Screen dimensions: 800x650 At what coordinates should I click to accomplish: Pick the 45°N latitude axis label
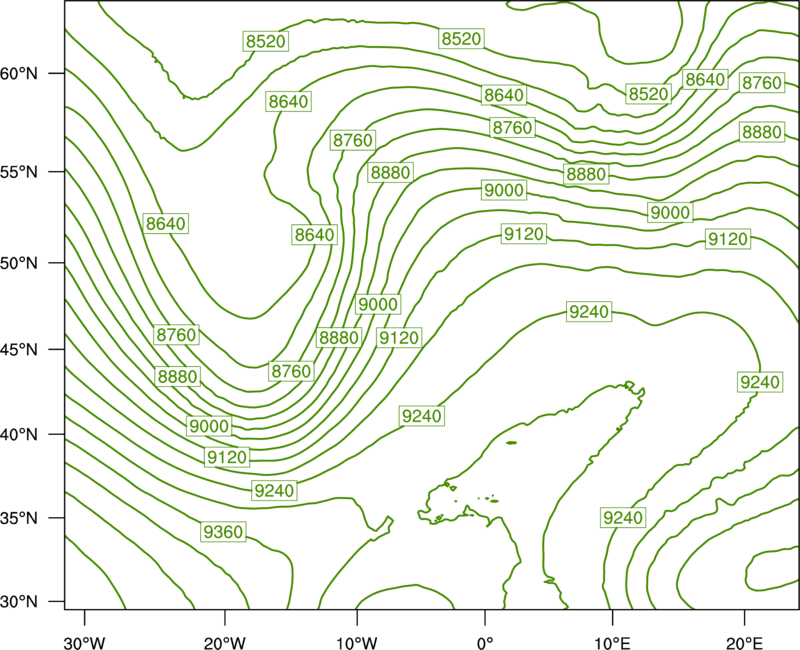pos(19,349)
